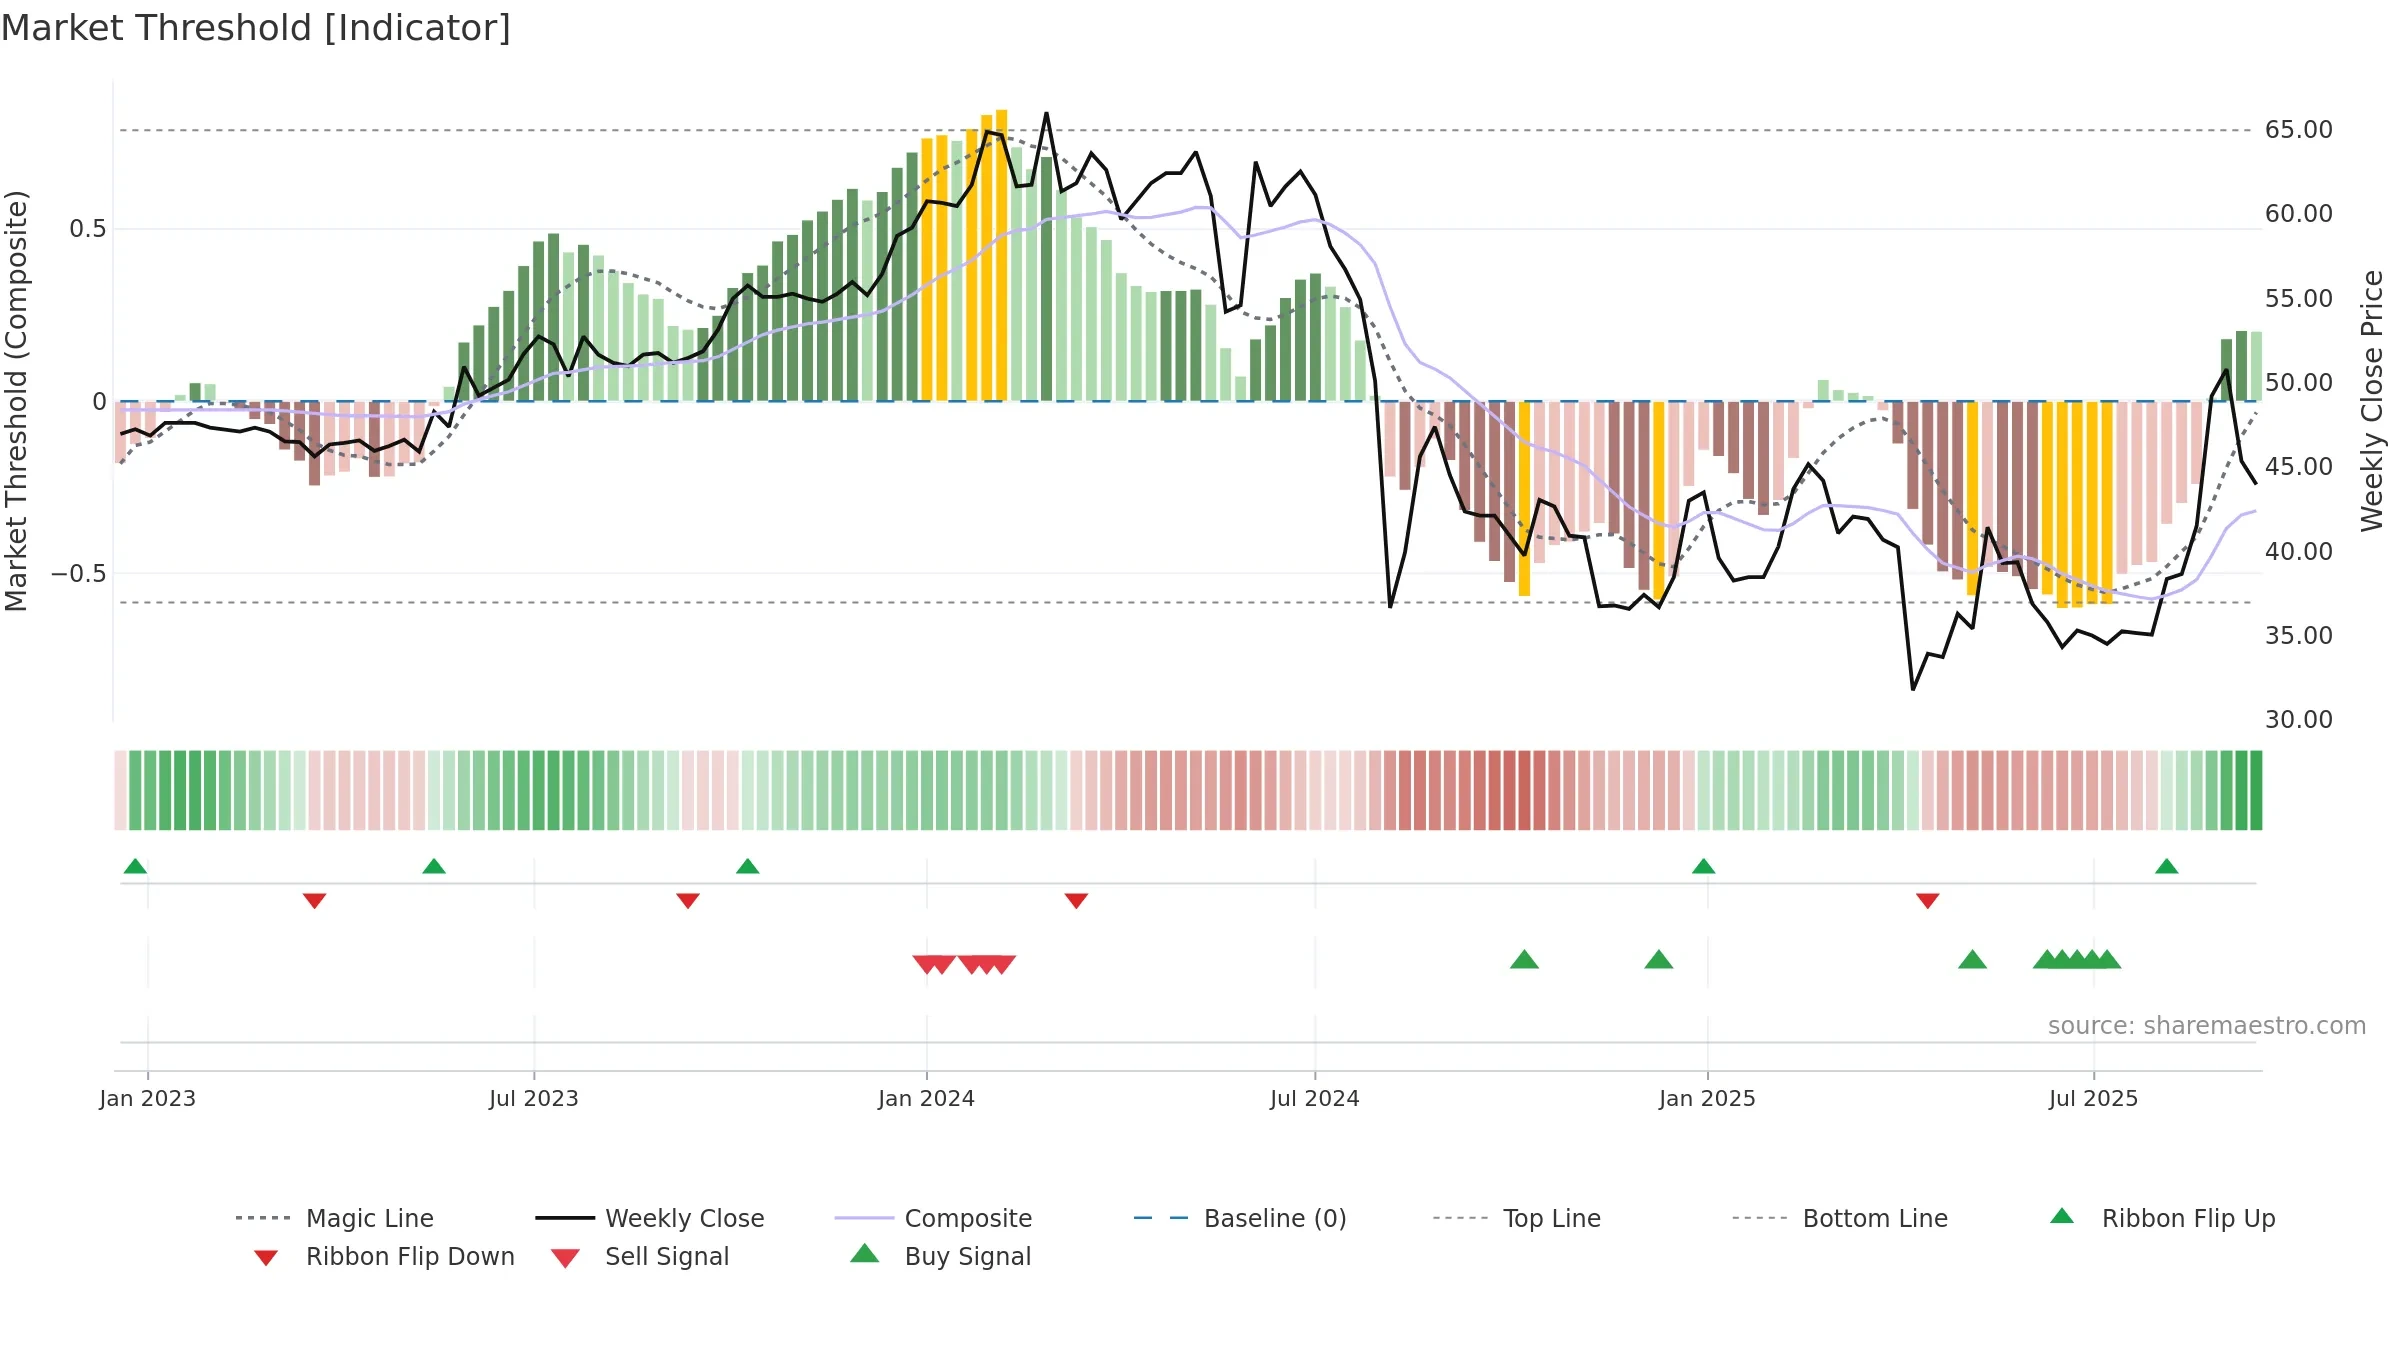
Task: Click the red triangle icon beside Ribbon Flip Down
Action: 266,1258
